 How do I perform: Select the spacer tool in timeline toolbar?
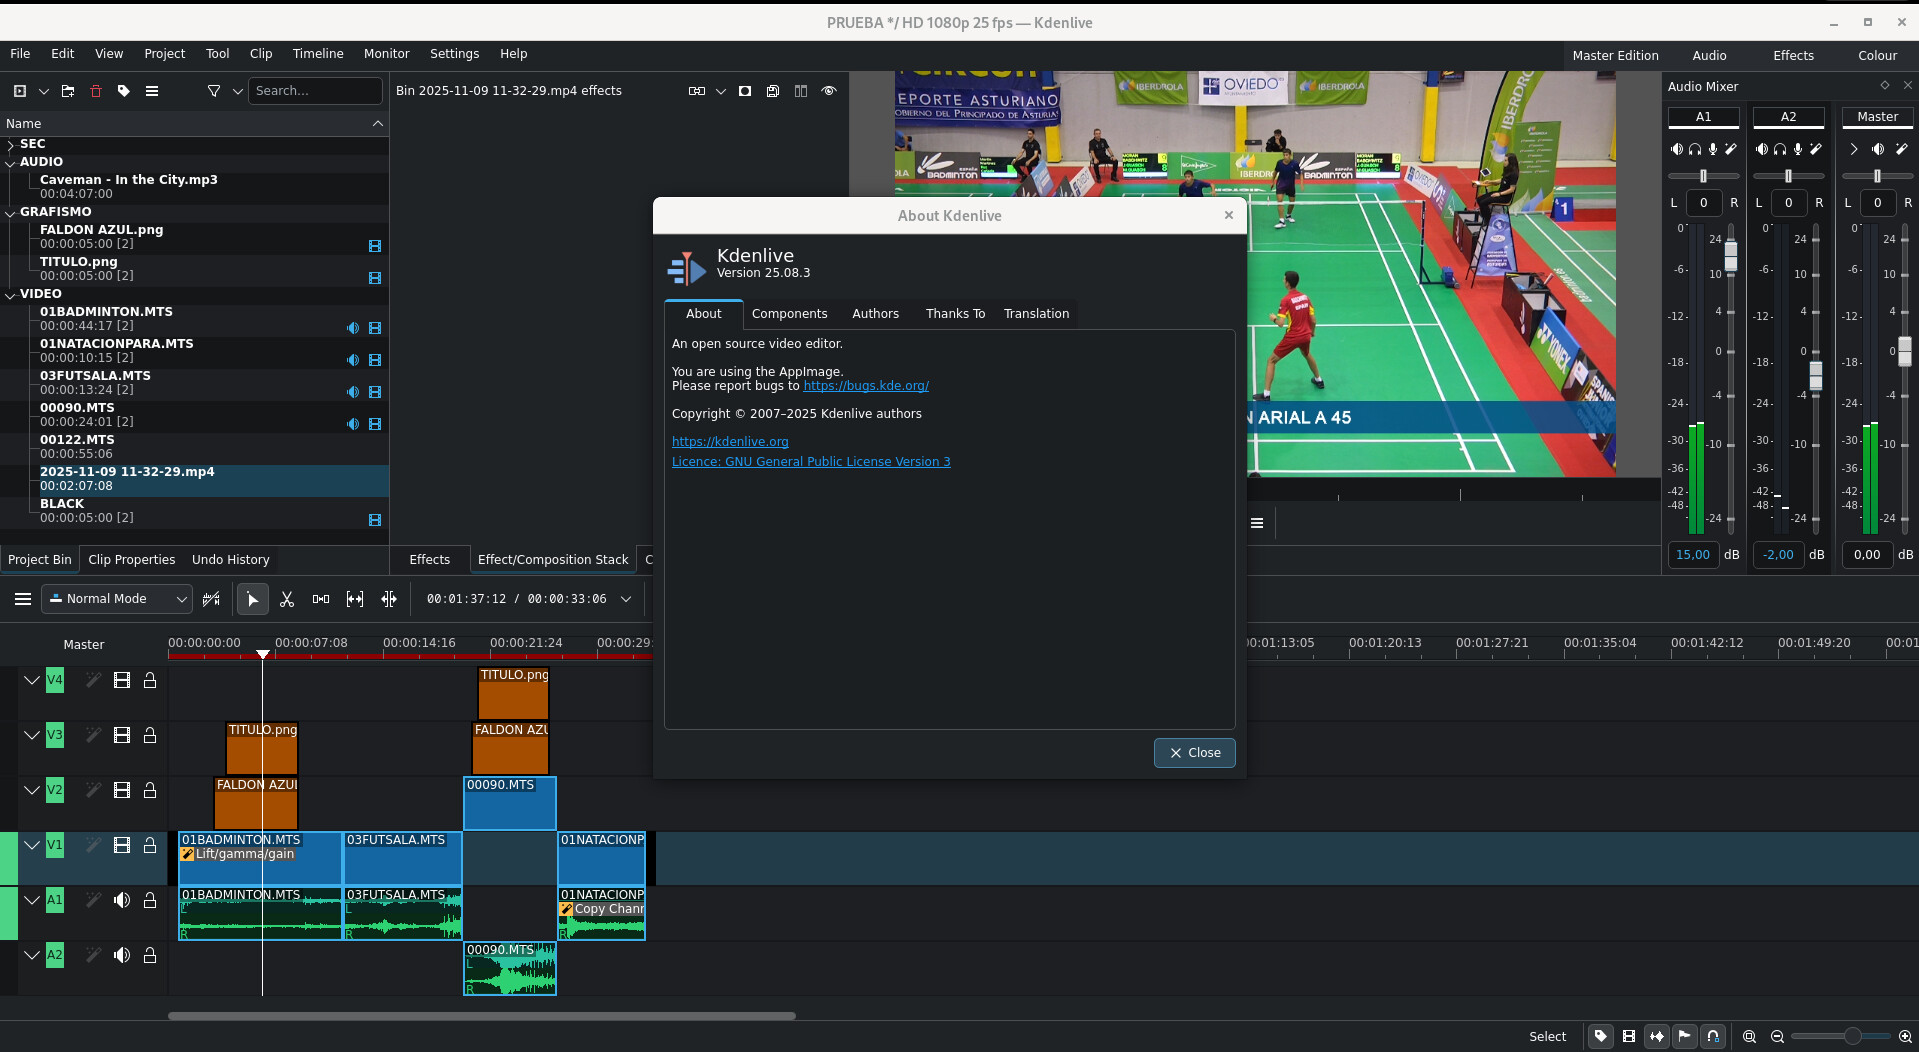[x=321, y=599]
